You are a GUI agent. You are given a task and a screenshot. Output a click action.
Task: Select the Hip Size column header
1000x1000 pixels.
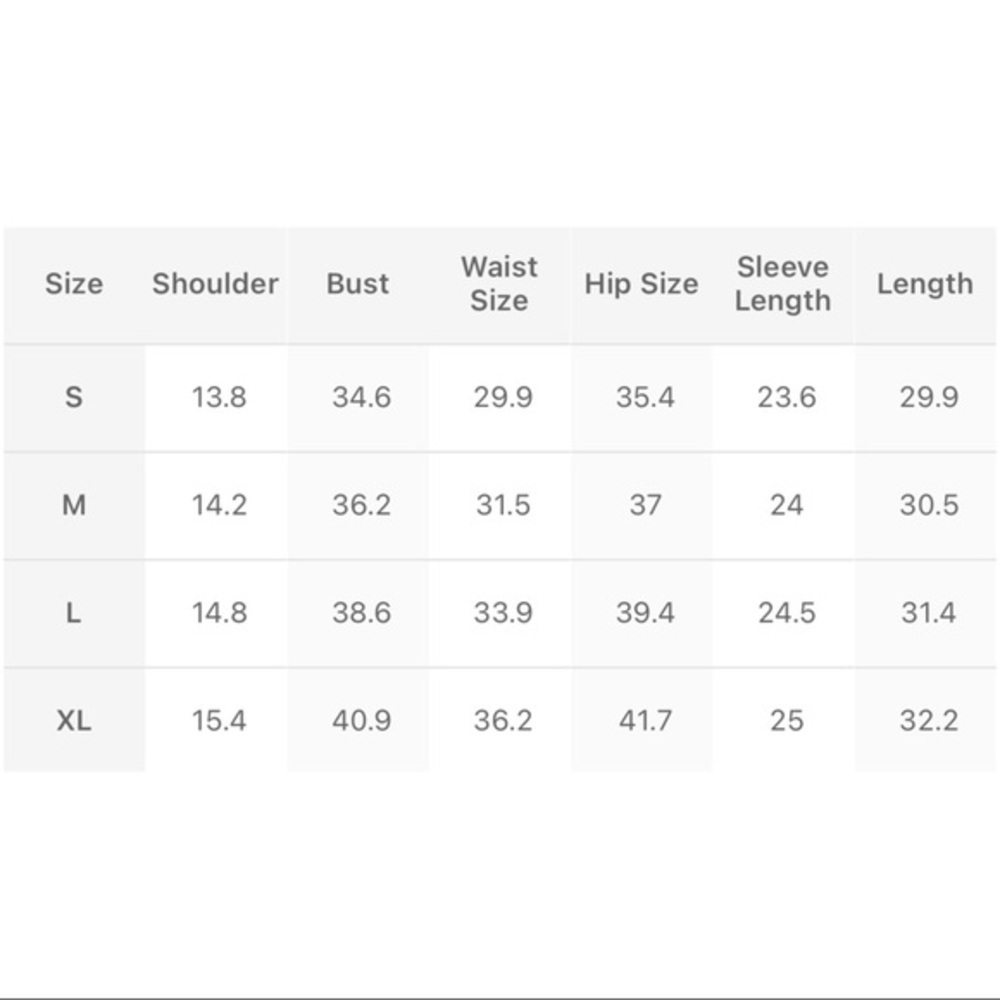641,284
